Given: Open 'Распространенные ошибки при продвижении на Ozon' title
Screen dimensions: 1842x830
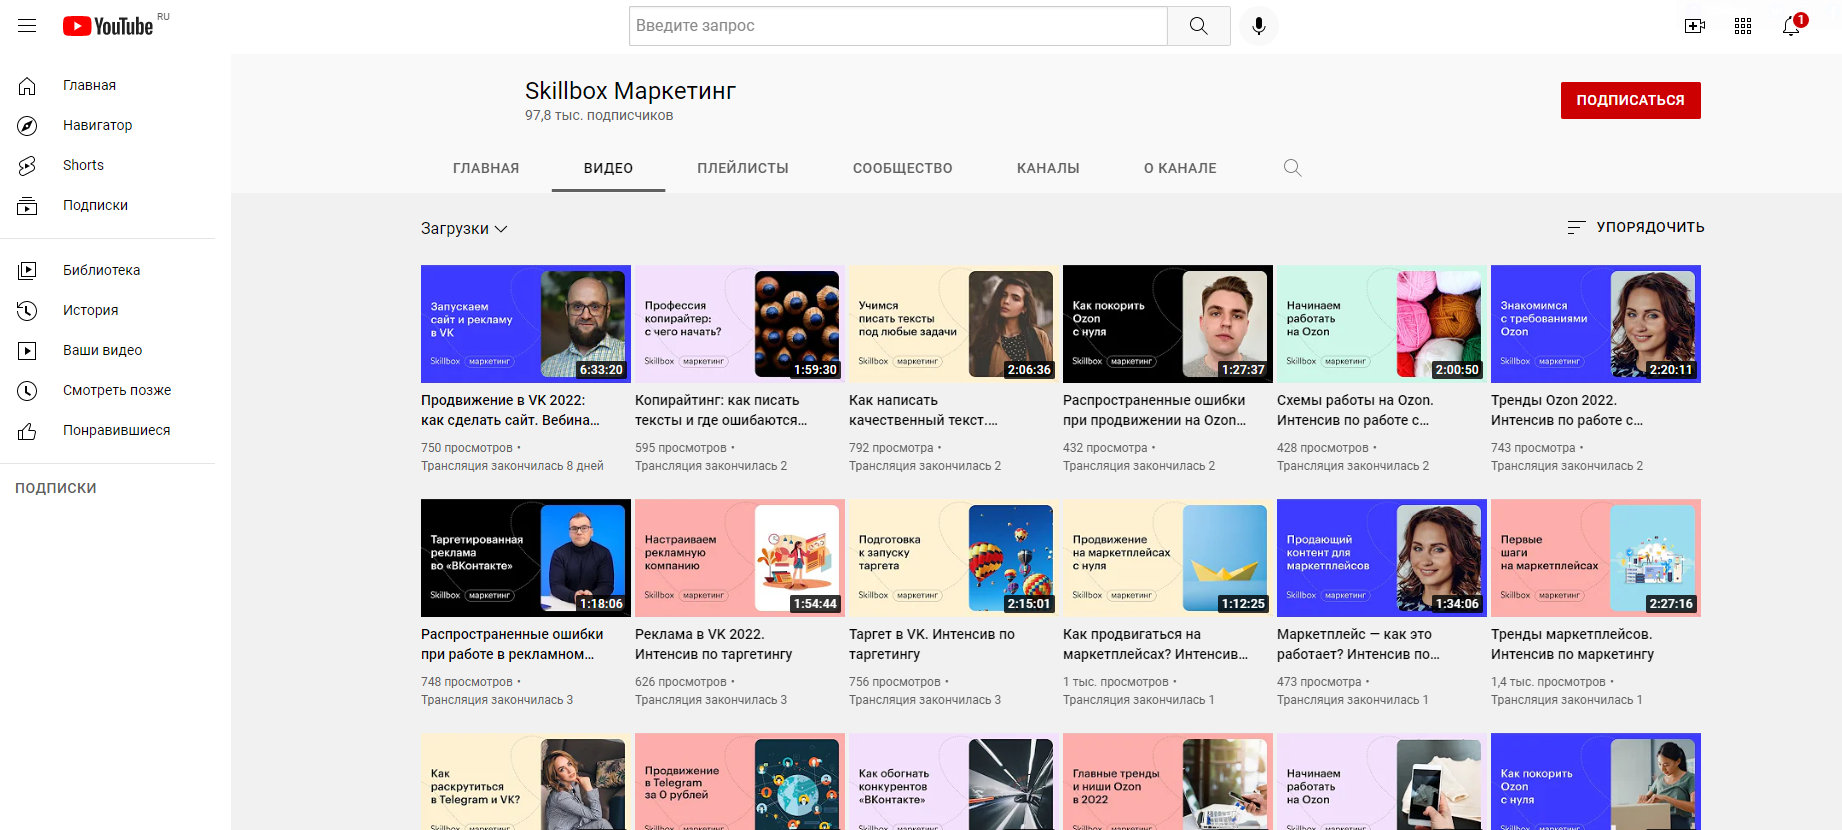Looking at the screenshot, I should (1155, 410).
